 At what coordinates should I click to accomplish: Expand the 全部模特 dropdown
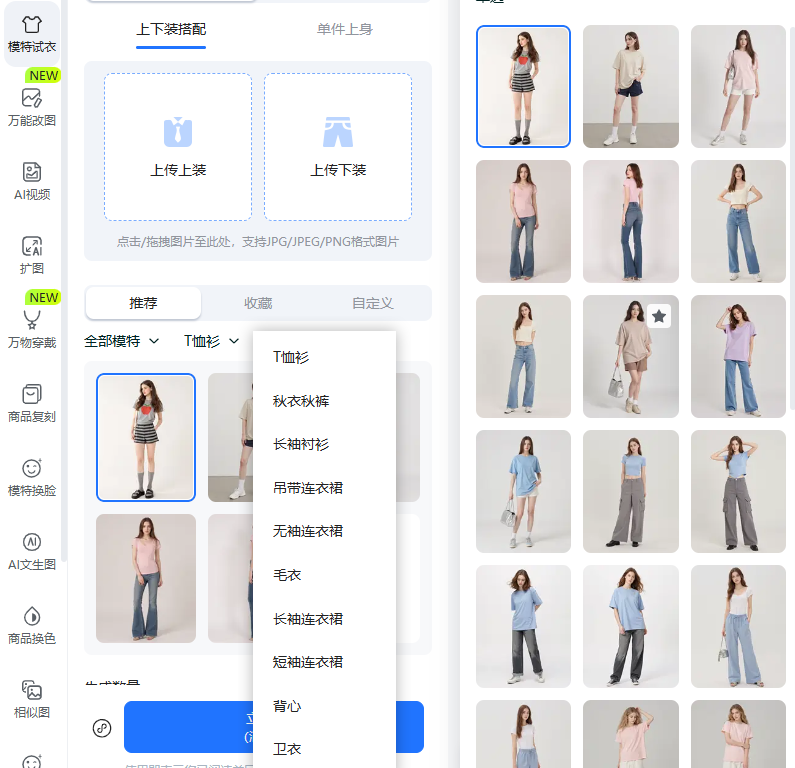click(122, 341)
